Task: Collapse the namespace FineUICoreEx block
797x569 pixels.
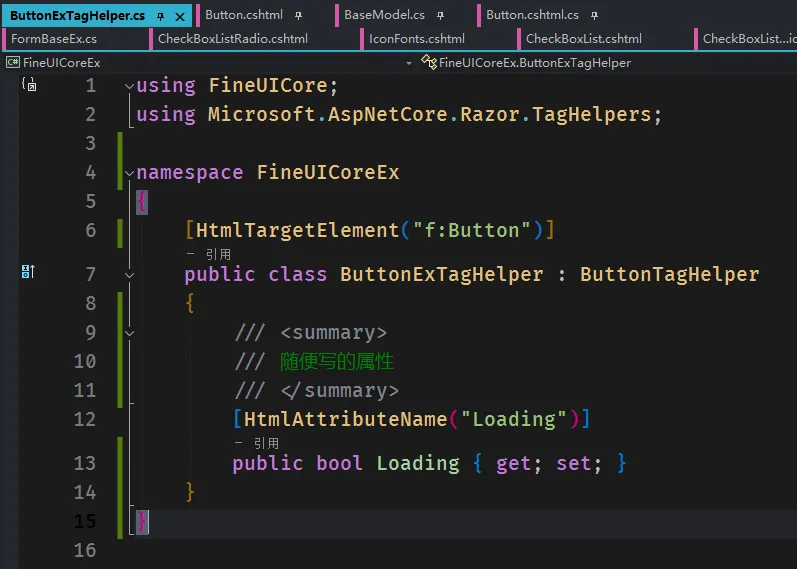Action: 130,173
